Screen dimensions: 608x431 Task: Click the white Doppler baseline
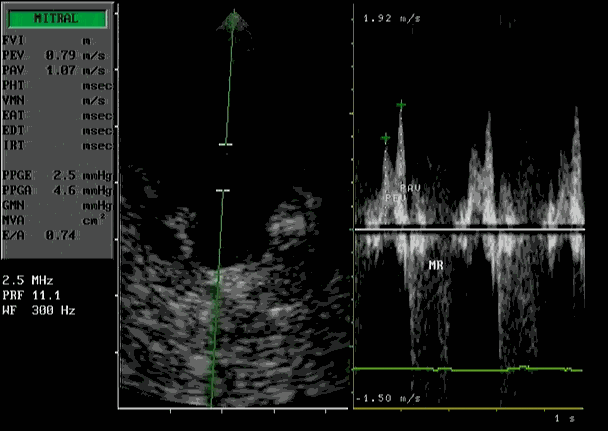(x=468, y=231)
